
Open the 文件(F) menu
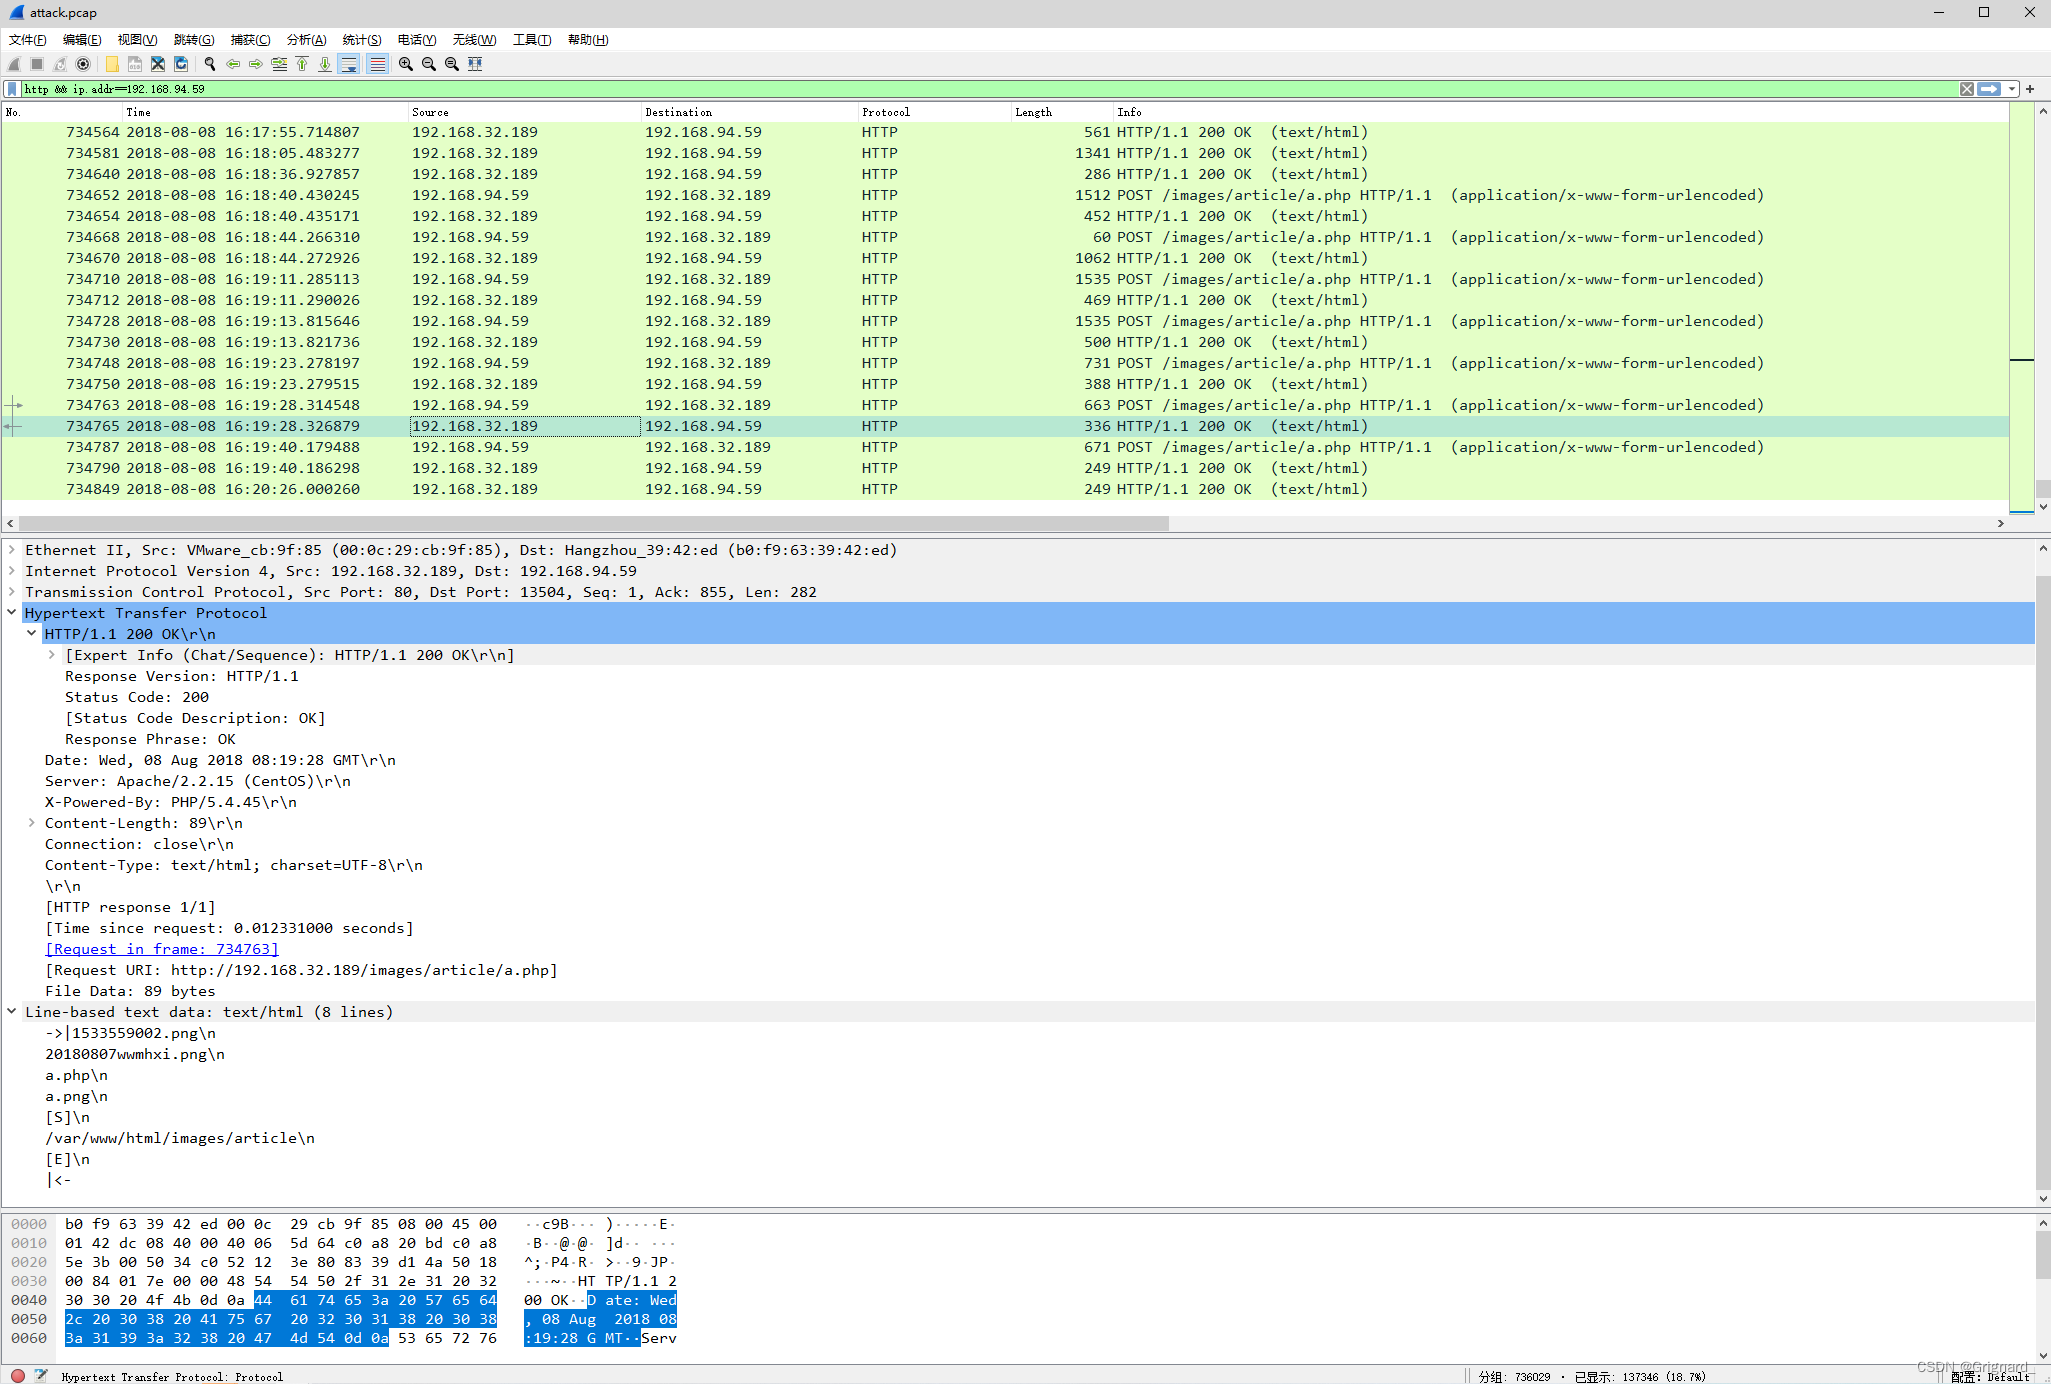(27, 40)
